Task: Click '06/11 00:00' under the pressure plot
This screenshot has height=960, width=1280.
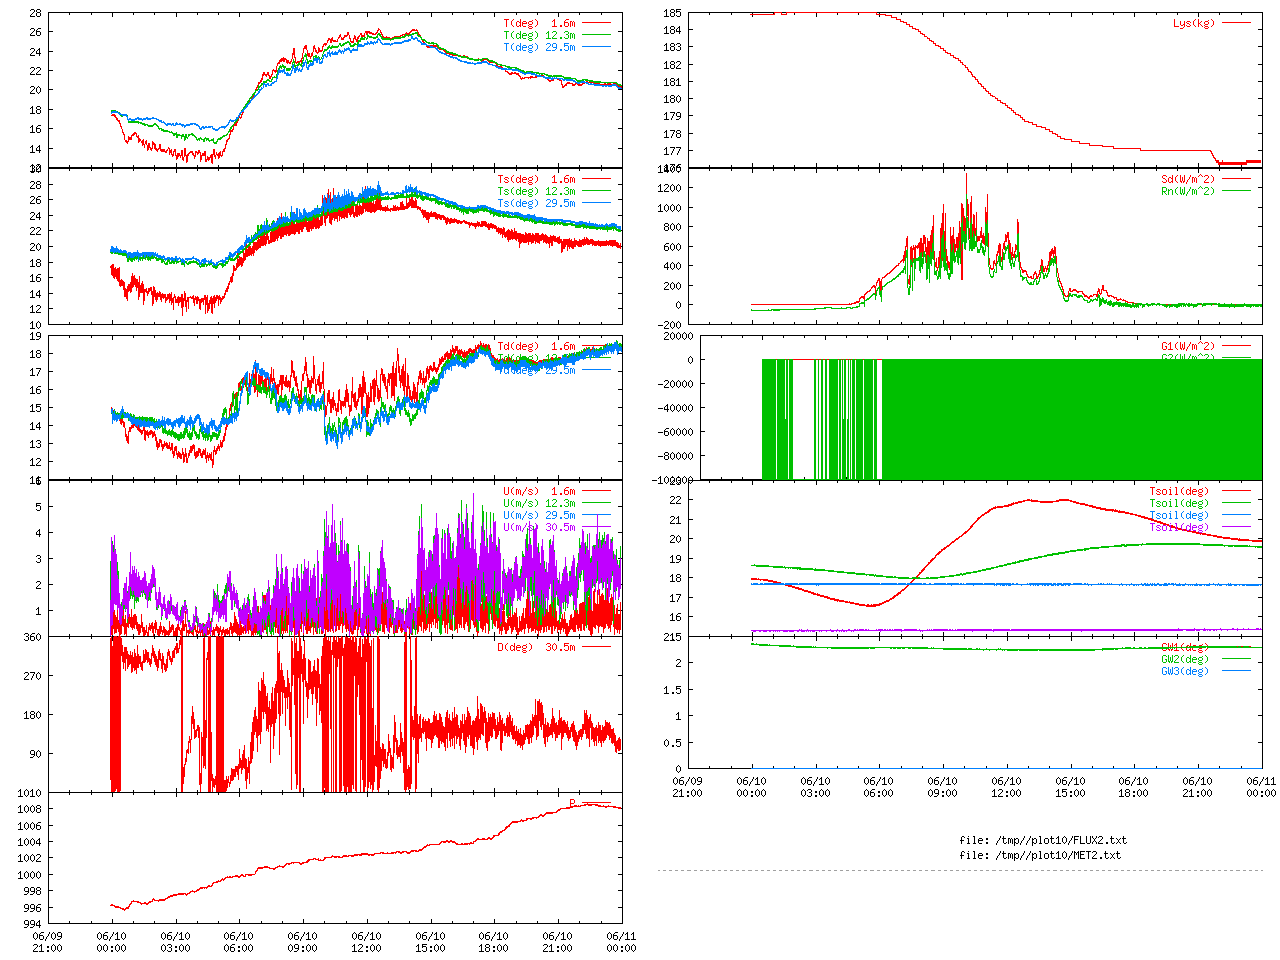Action: (x=621, y=942)
